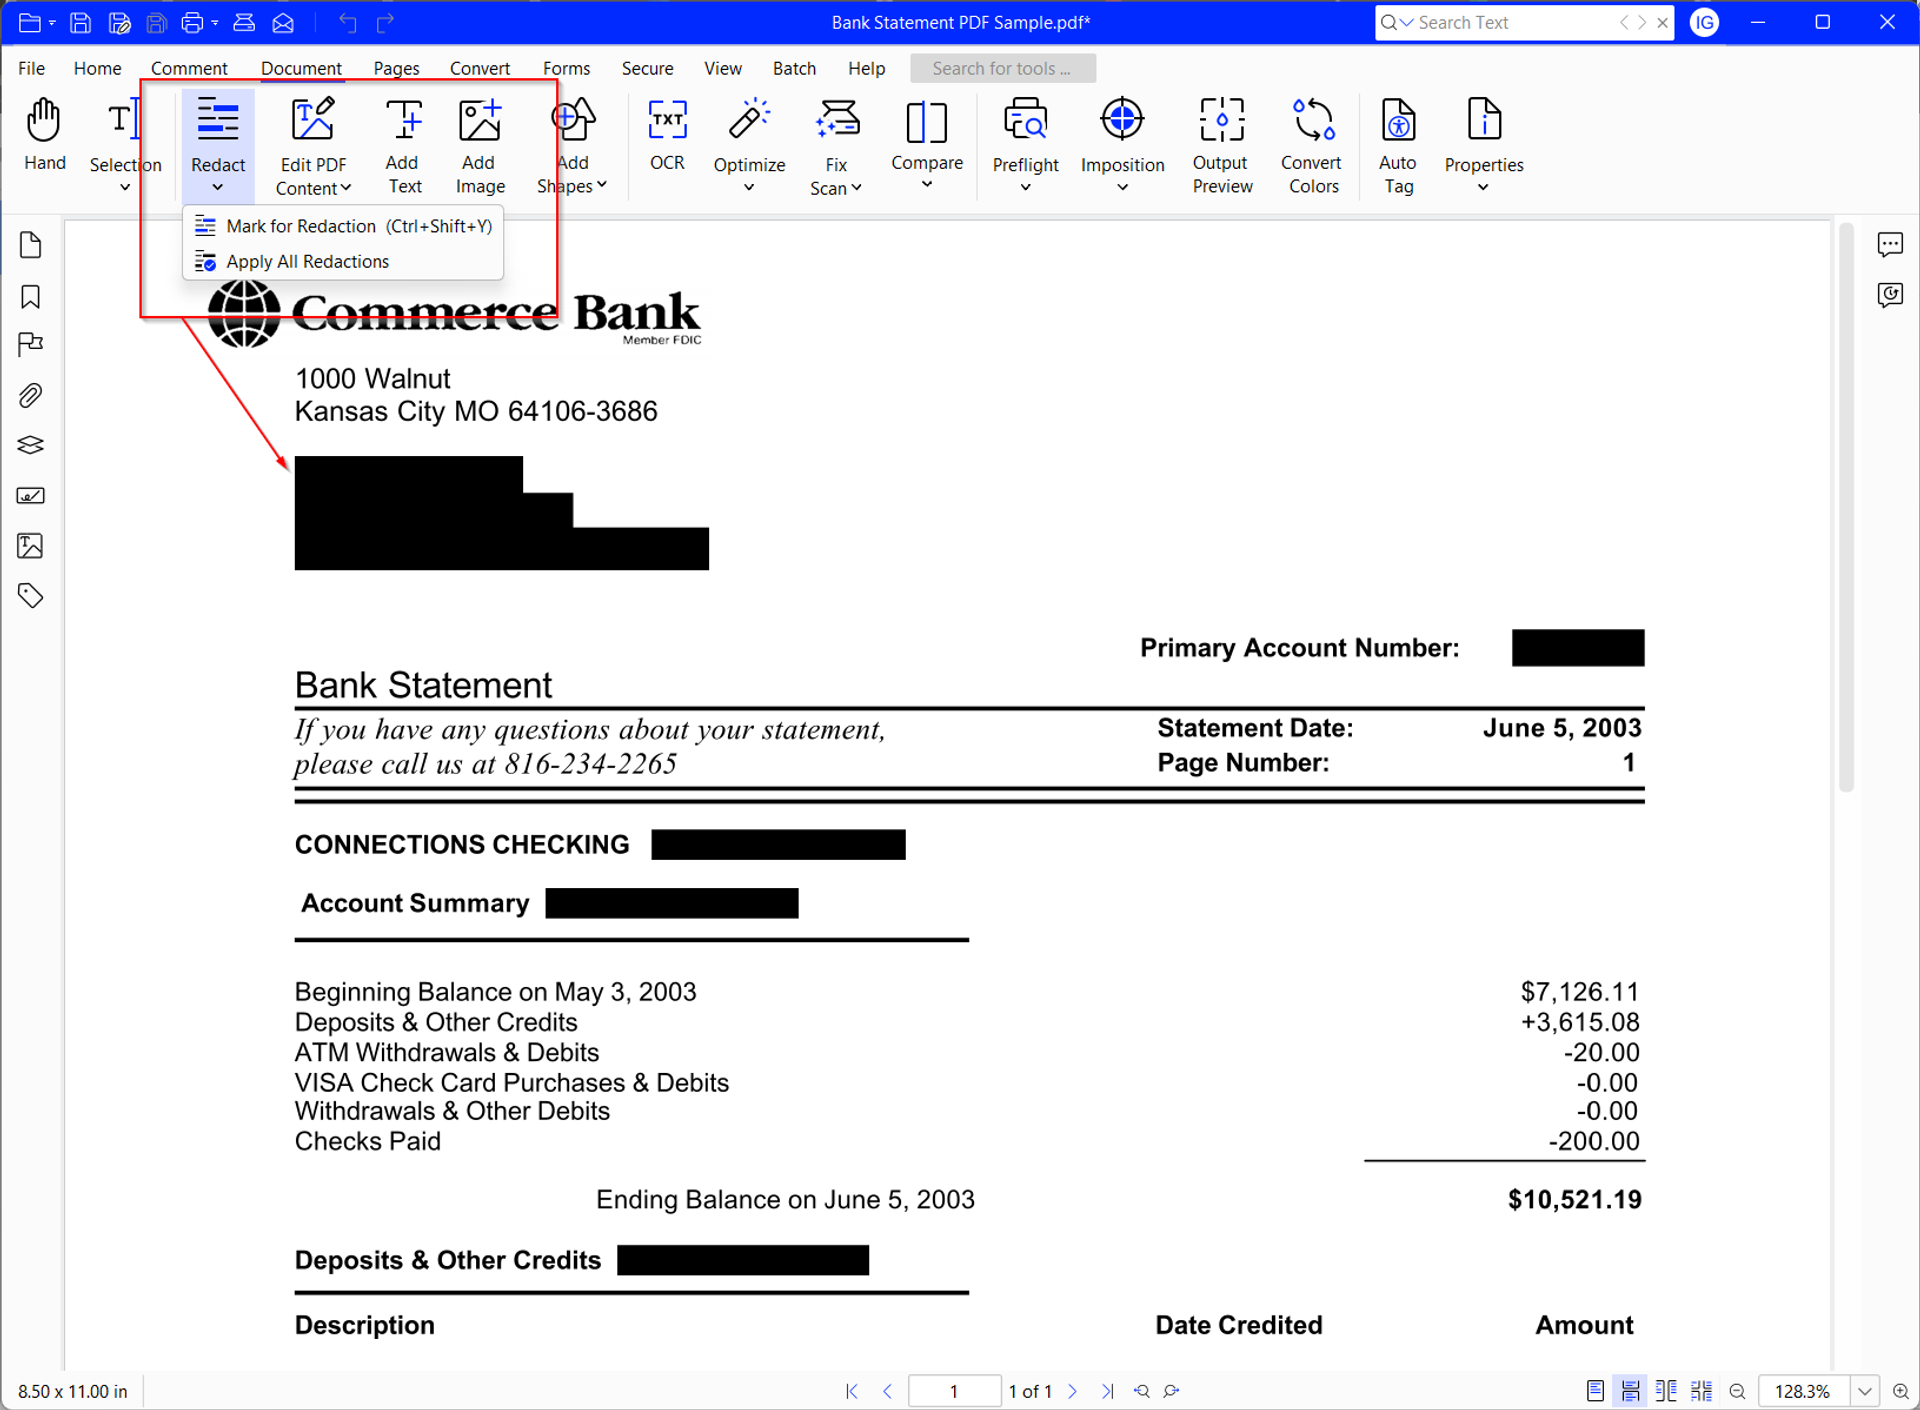The image size is (1920, 1410).
Task: Expand the Properties dropdown arrow
Action: (x=1483, y=188)
